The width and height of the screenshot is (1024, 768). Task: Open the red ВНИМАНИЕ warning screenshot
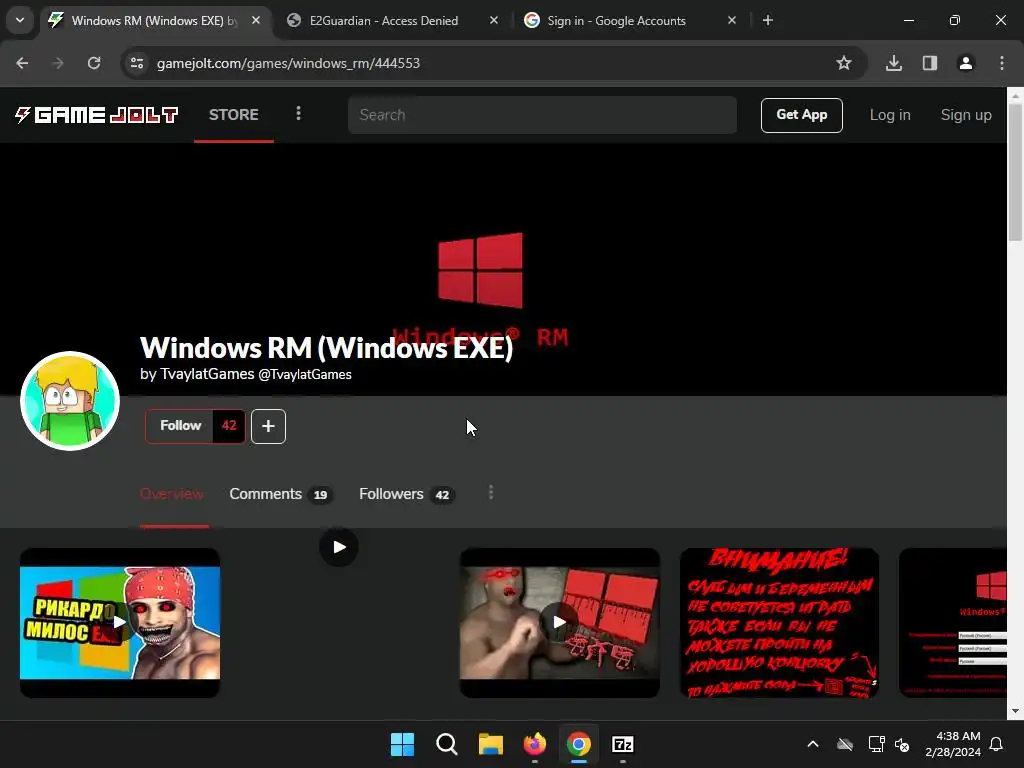click(x=780, y=622)
